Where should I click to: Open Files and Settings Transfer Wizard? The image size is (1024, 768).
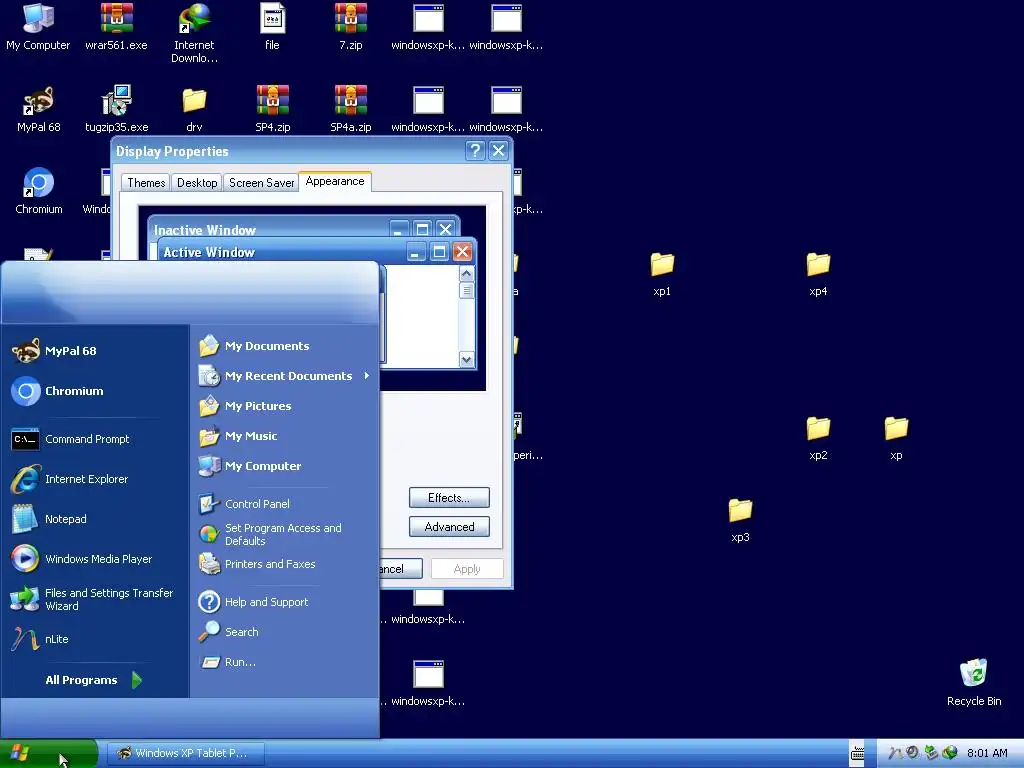pyautogui.click(x=95, y=599)
